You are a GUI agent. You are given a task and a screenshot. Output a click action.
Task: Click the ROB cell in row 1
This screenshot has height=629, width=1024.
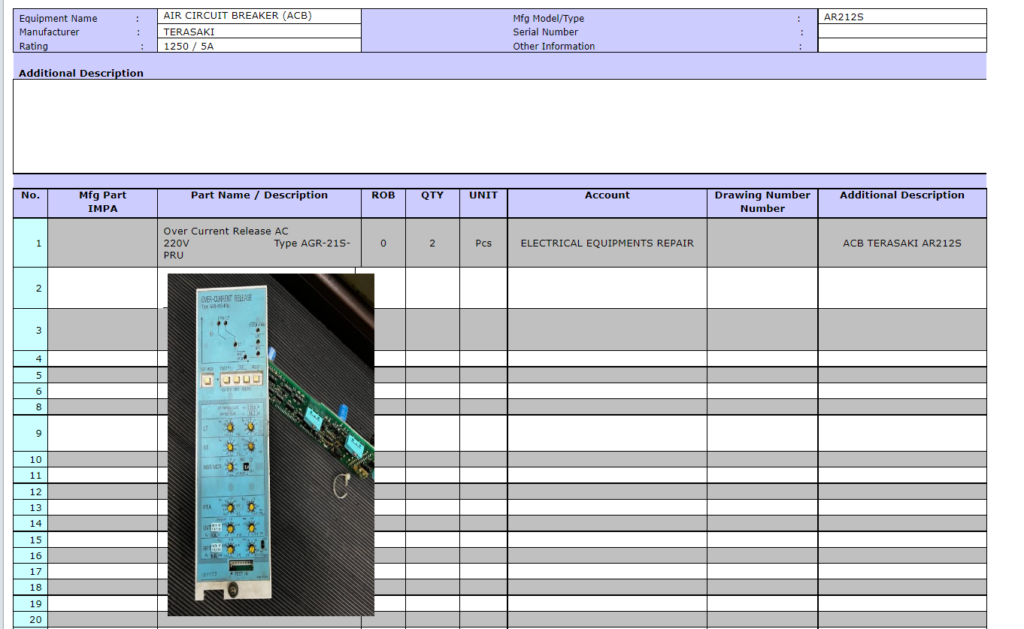pyautogui.click(x=383, y=243)
